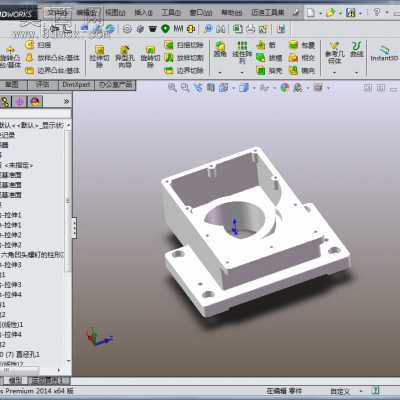Open the 工具 Tools menu
Viewport: 400px width, 400px height.
[171, 13]
